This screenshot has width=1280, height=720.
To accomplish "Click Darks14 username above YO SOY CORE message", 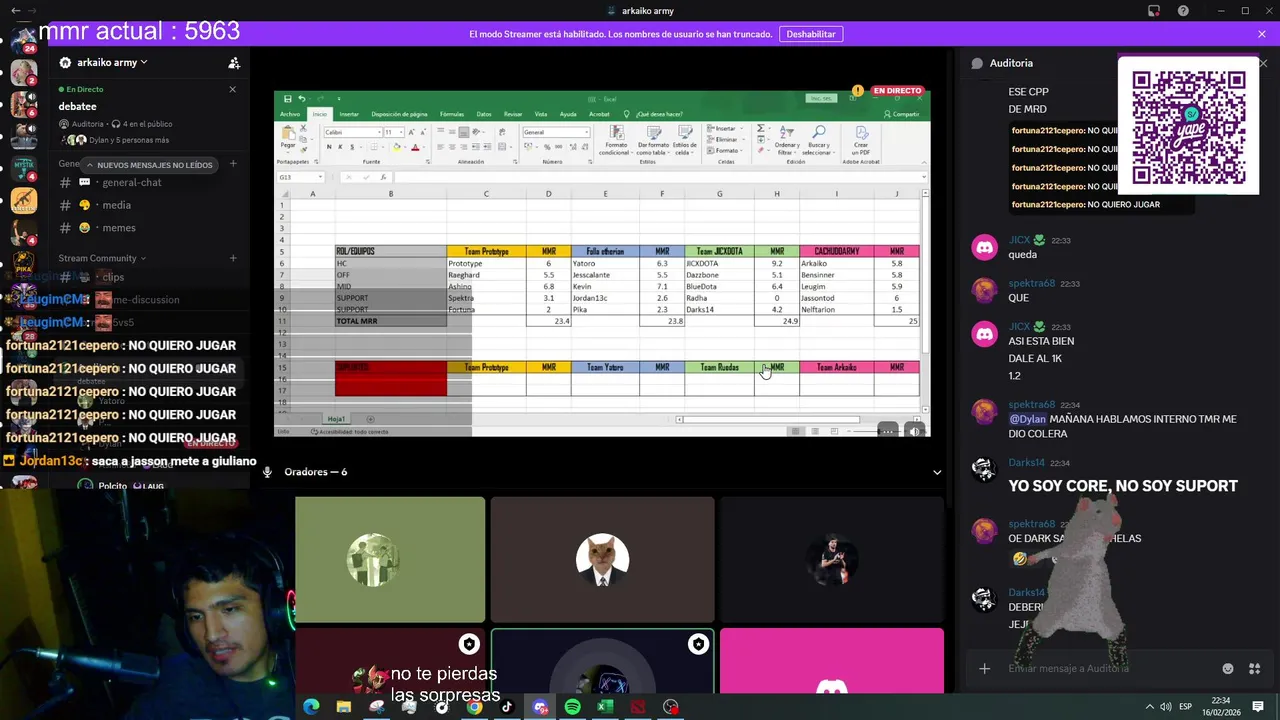I will pos(1027,463).
